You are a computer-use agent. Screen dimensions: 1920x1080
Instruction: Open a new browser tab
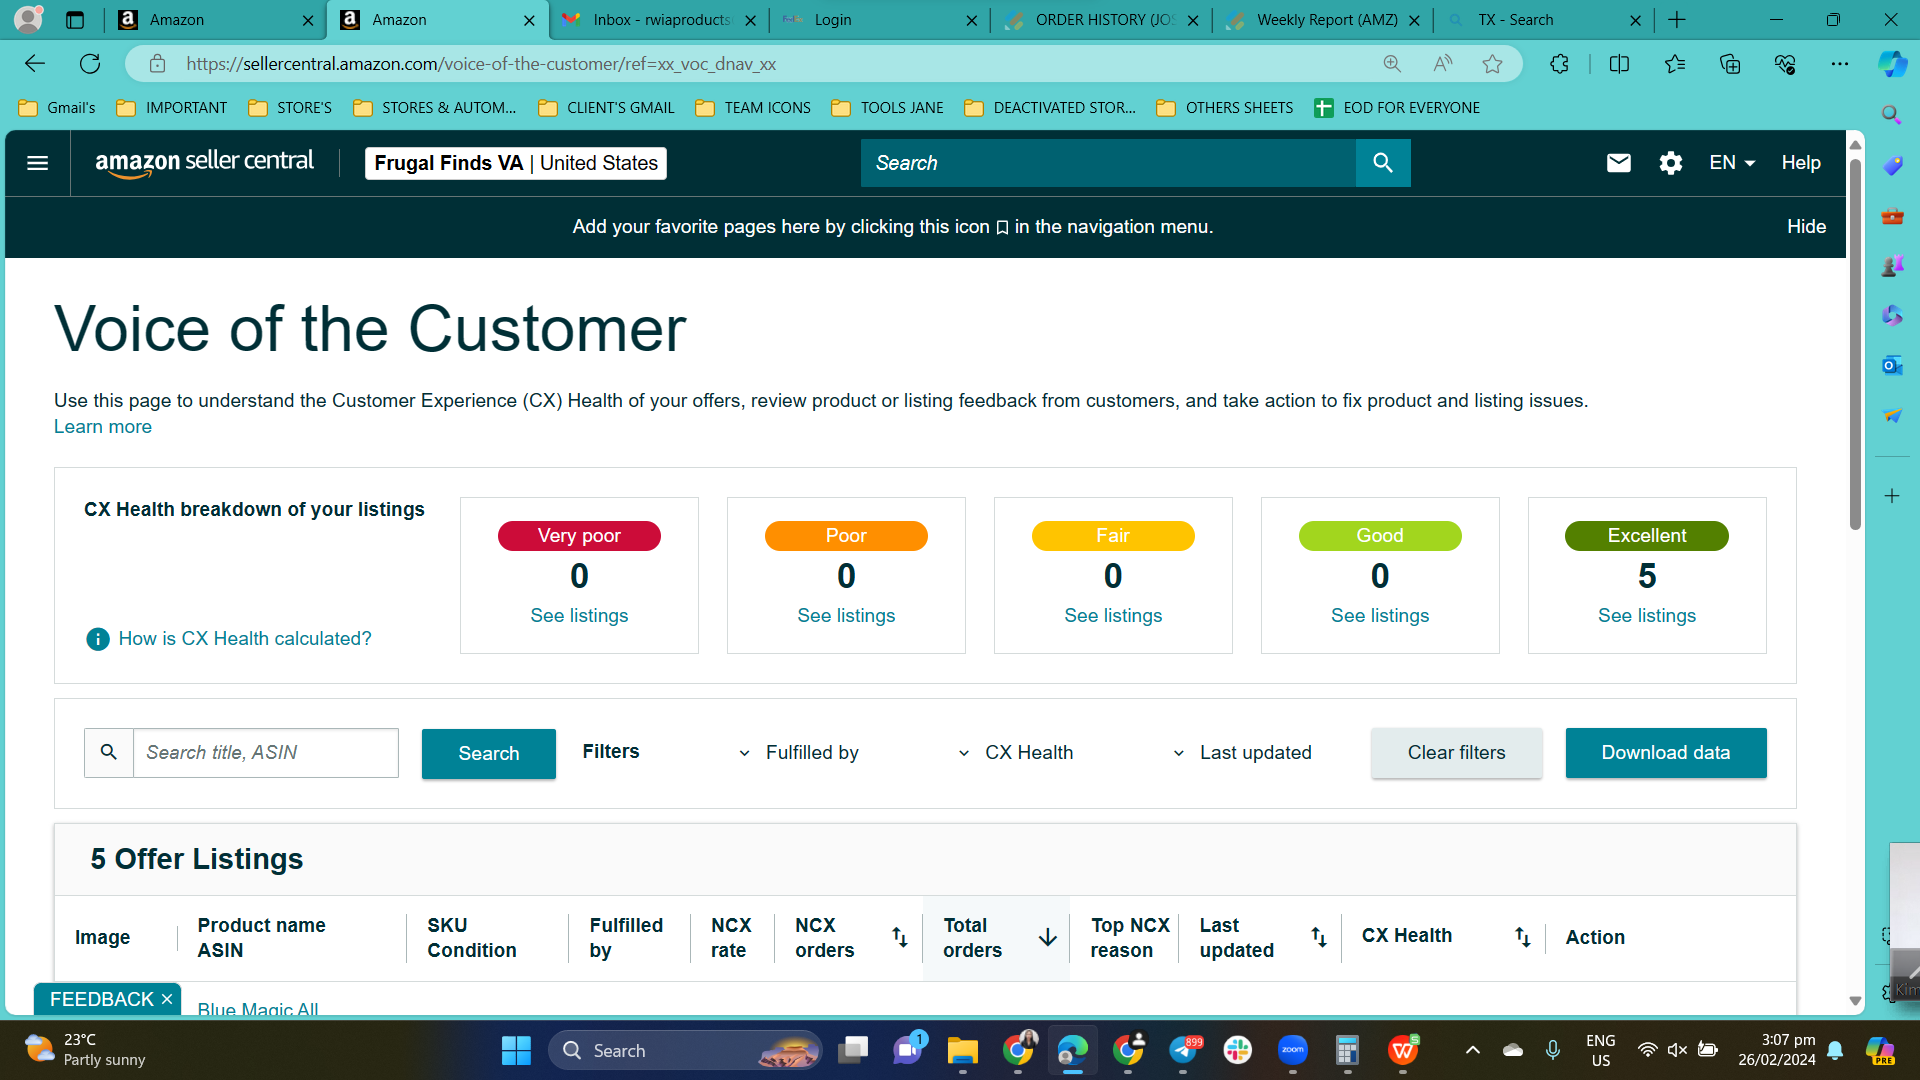(1677, 20)
